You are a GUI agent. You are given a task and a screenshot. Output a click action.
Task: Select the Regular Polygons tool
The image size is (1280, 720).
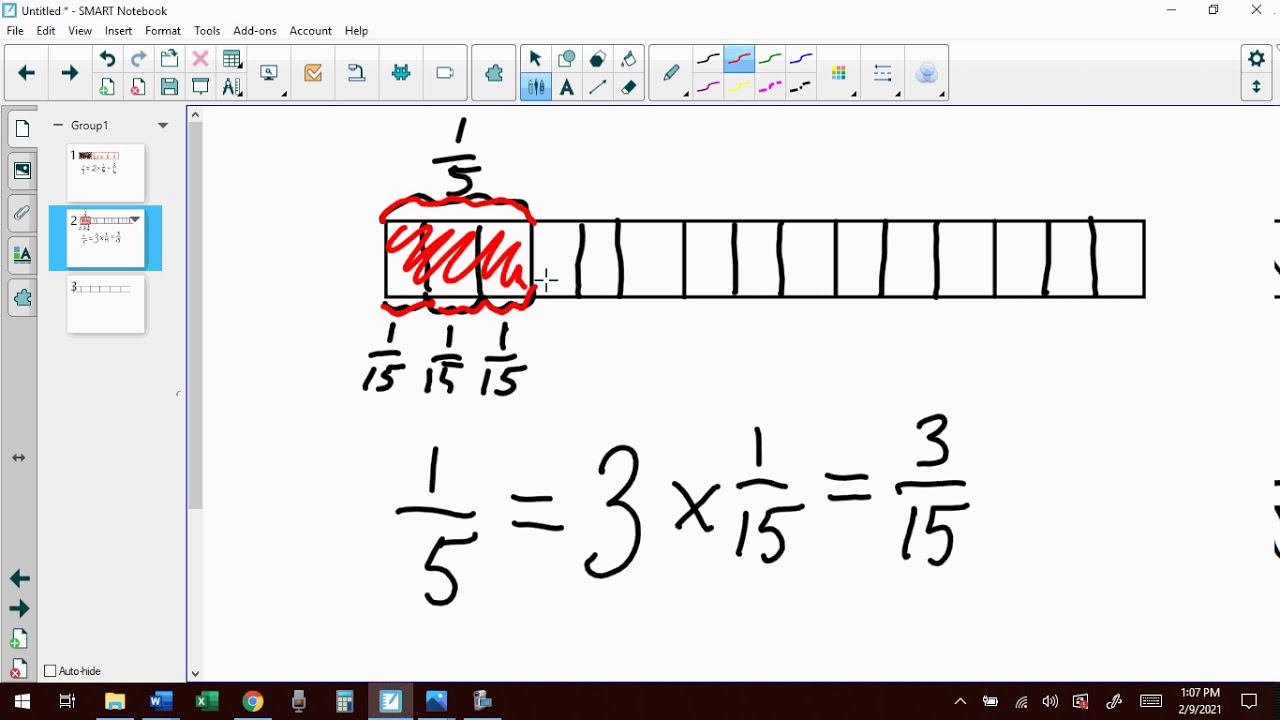(x=597, y=59)
